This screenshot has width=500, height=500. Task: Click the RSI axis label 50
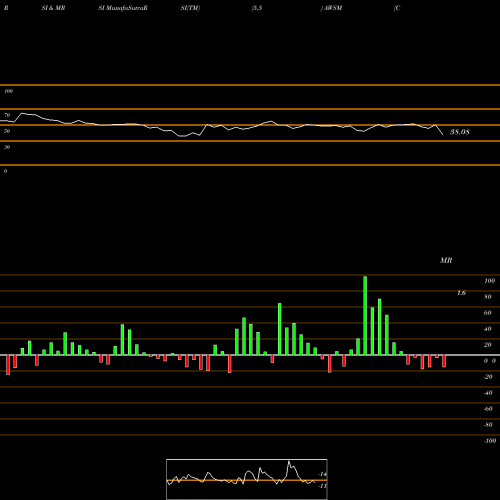point(7,131)
